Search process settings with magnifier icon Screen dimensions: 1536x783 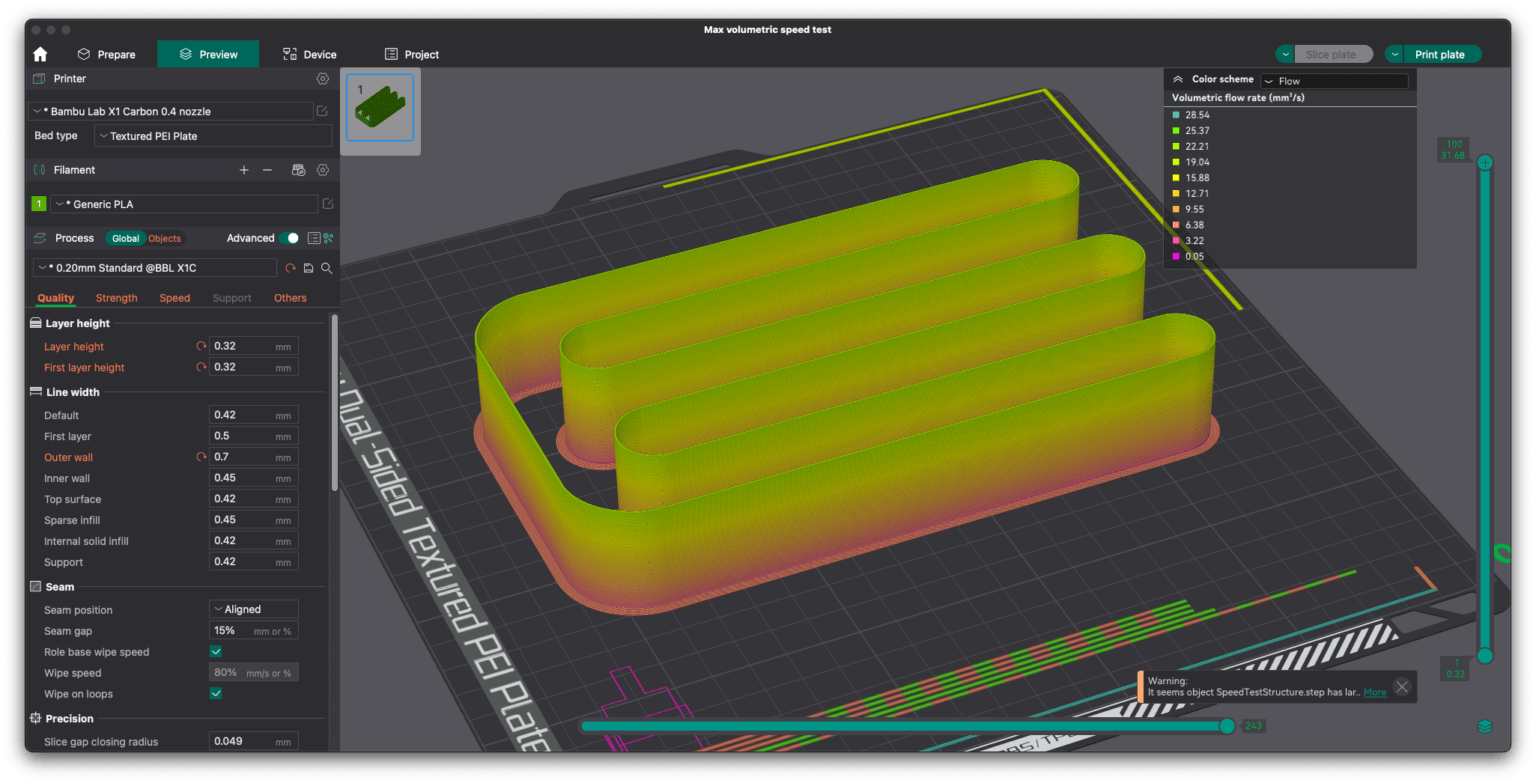(x=326, y=268)
